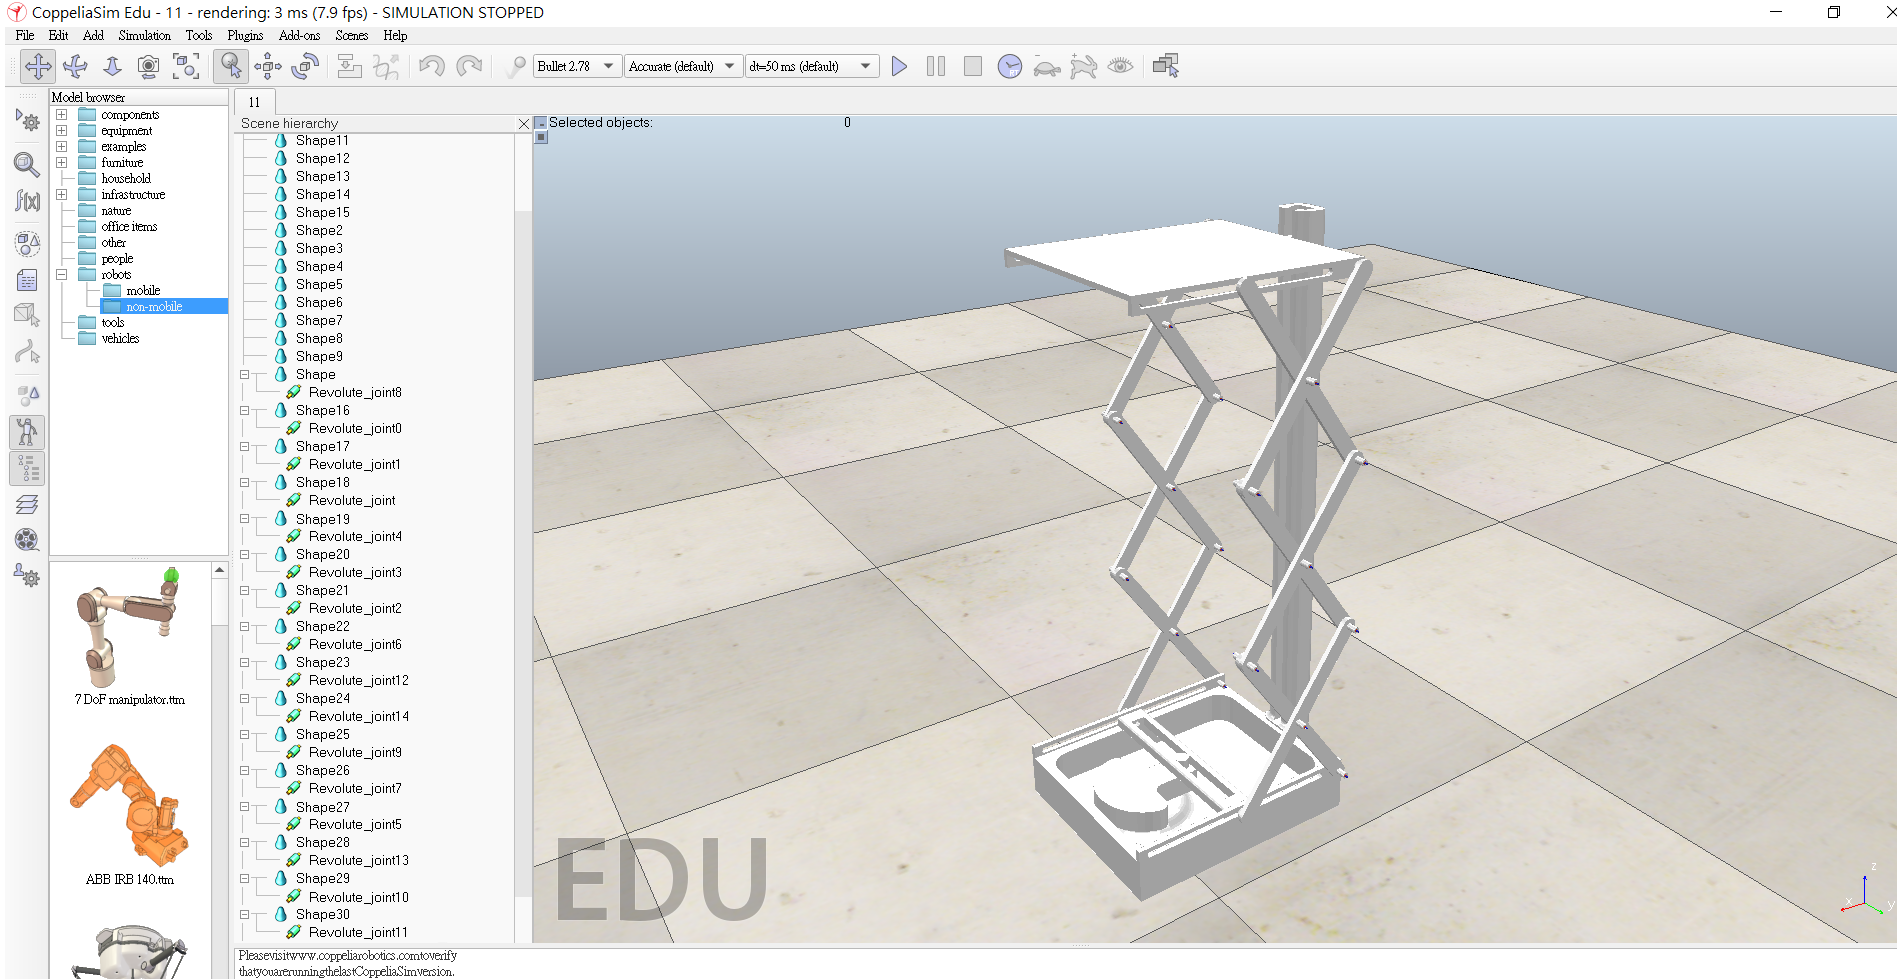The height and width of the screenshot is (979, 1897).
Task: Open the collections icon in sidebar
Action: tap(27, 243)
